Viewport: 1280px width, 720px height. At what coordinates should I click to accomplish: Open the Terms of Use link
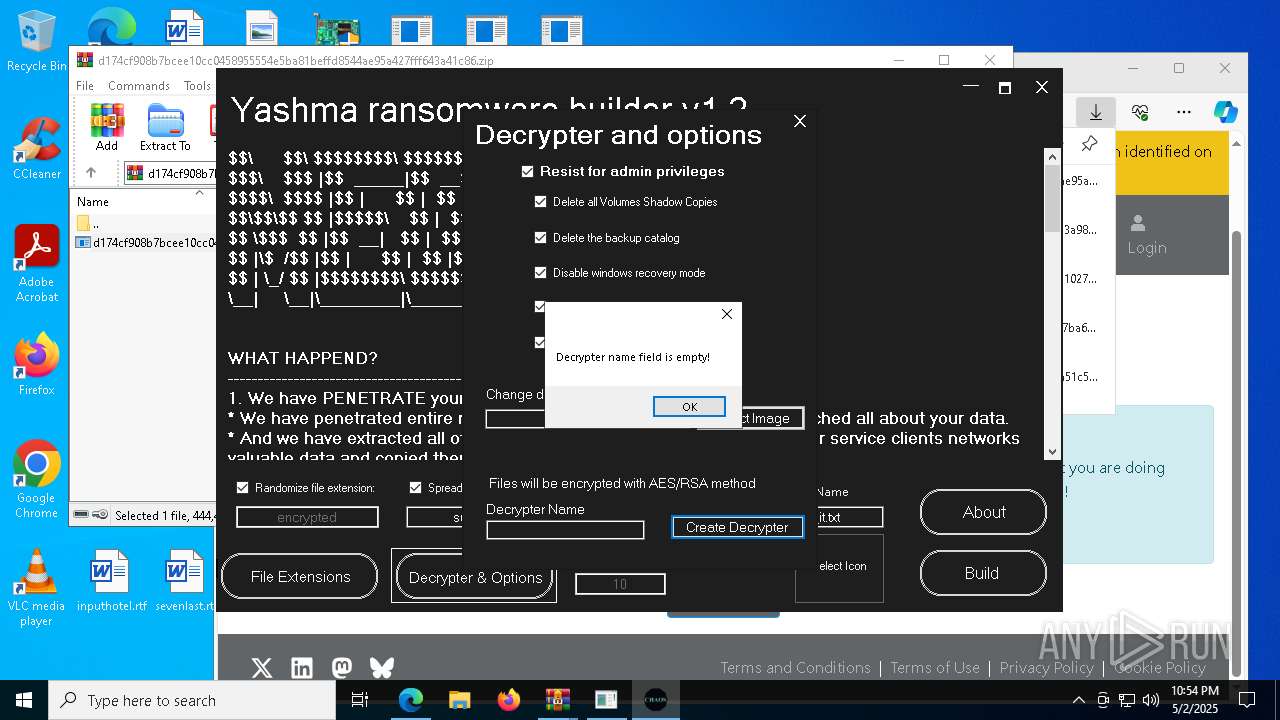coord(935,668)
